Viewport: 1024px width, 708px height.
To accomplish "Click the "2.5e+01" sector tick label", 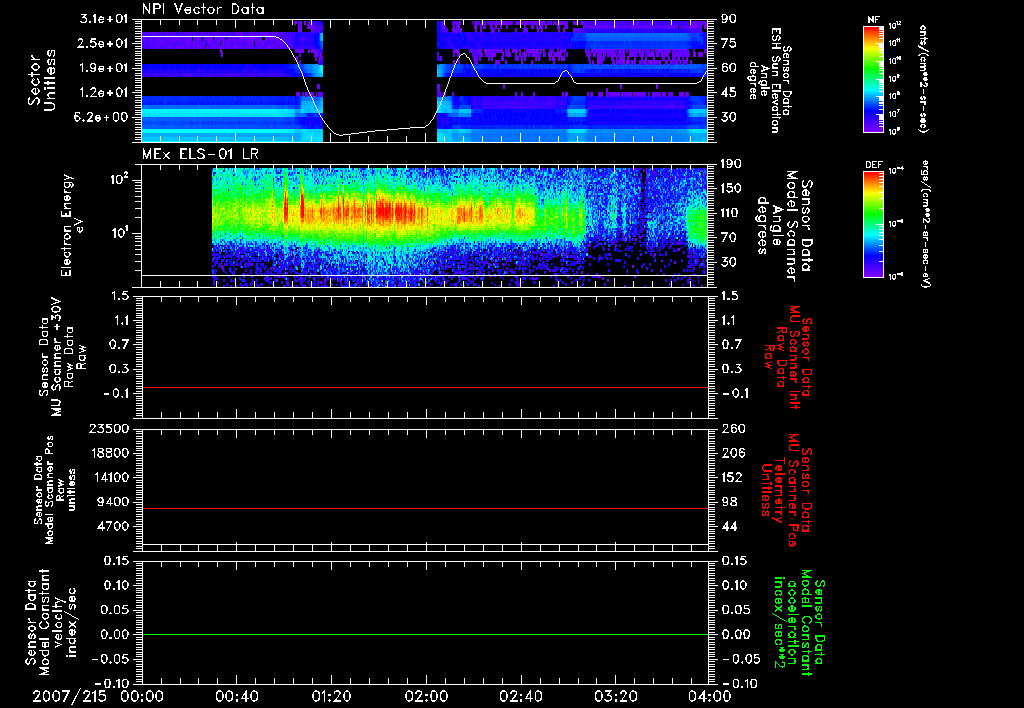I will [x=104, y=43].
